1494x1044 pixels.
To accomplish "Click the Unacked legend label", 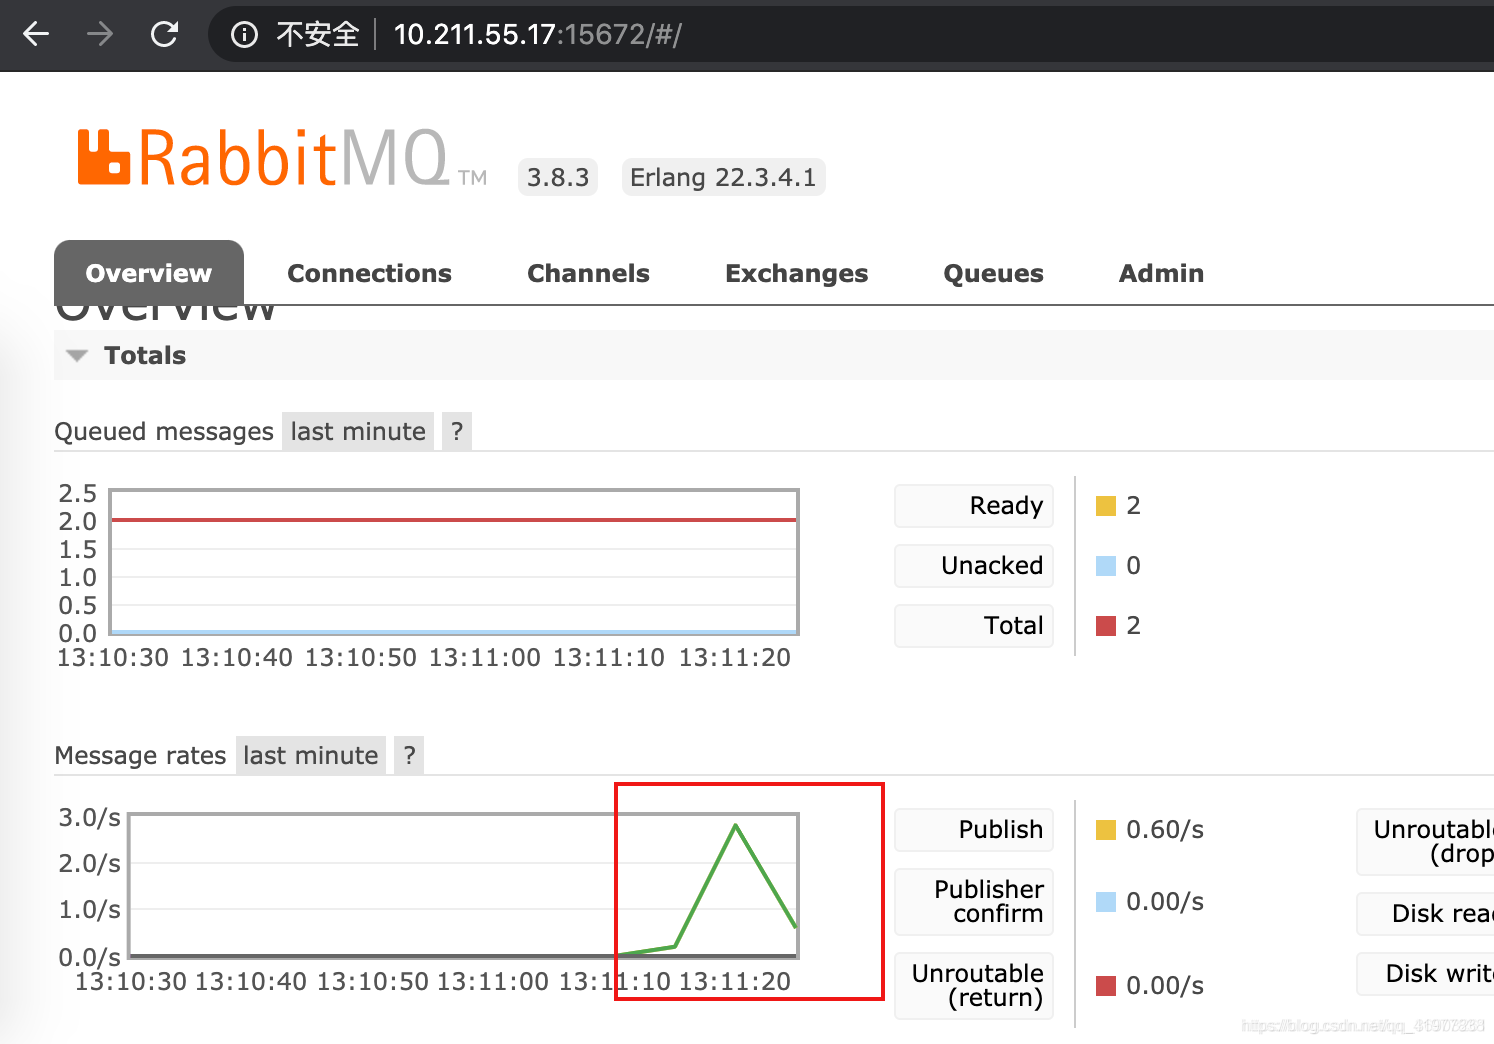I will pyautogui.click(x=974, y=565).
